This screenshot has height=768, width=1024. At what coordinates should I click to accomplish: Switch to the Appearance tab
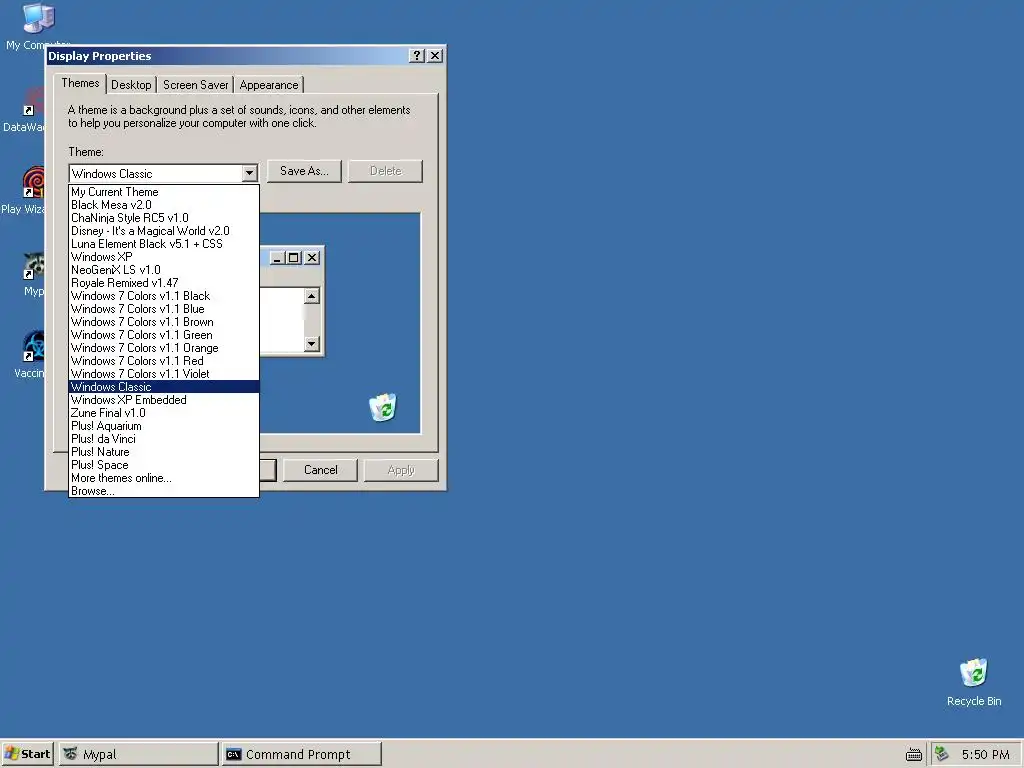click(268, 85)
